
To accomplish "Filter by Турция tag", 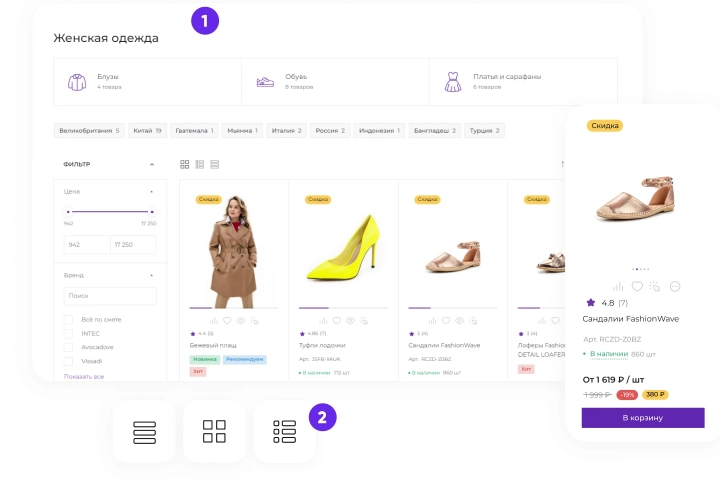I will point(484,130).
